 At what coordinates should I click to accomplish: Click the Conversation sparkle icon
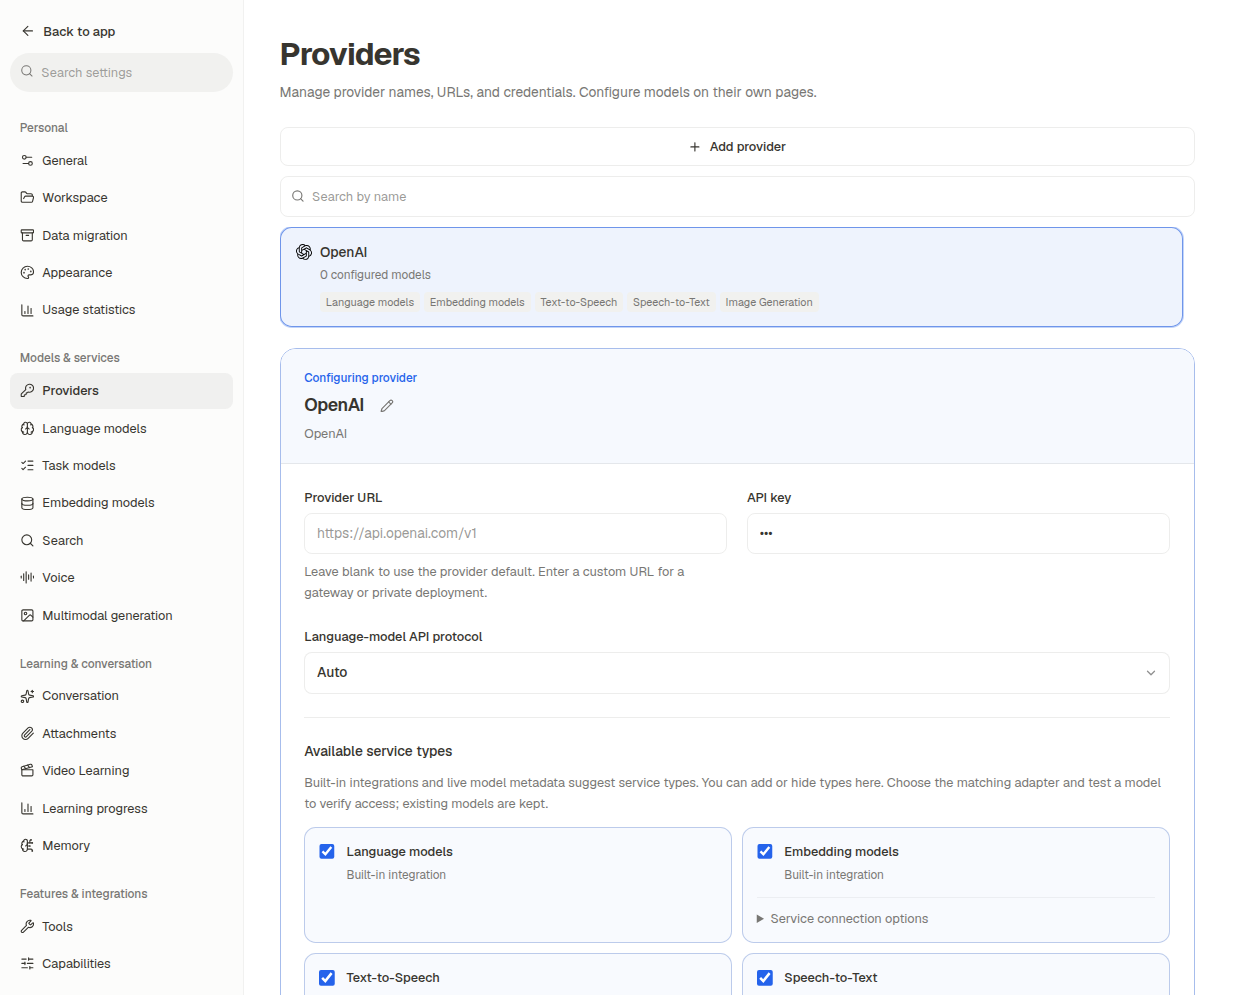pos(27,696)
